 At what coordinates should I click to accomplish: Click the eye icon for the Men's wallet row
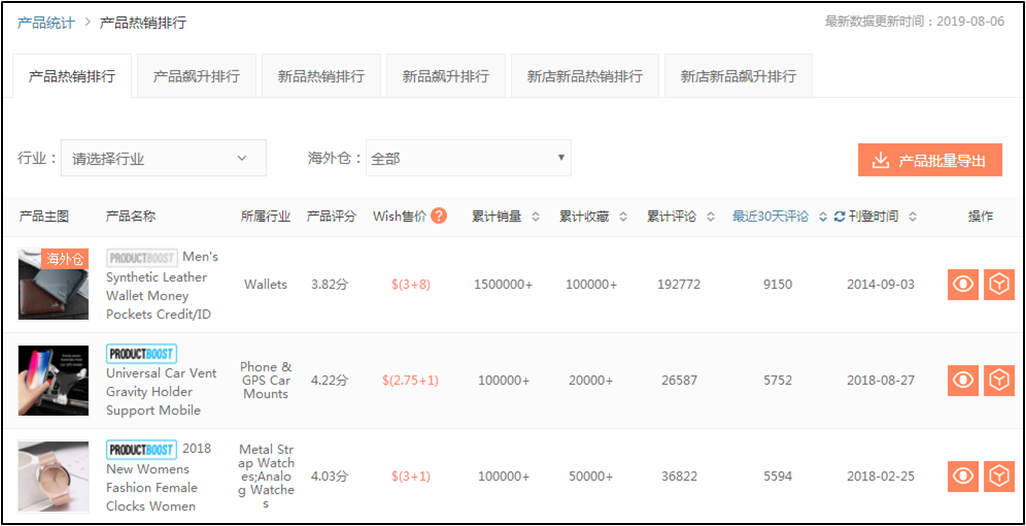(963, 285)
